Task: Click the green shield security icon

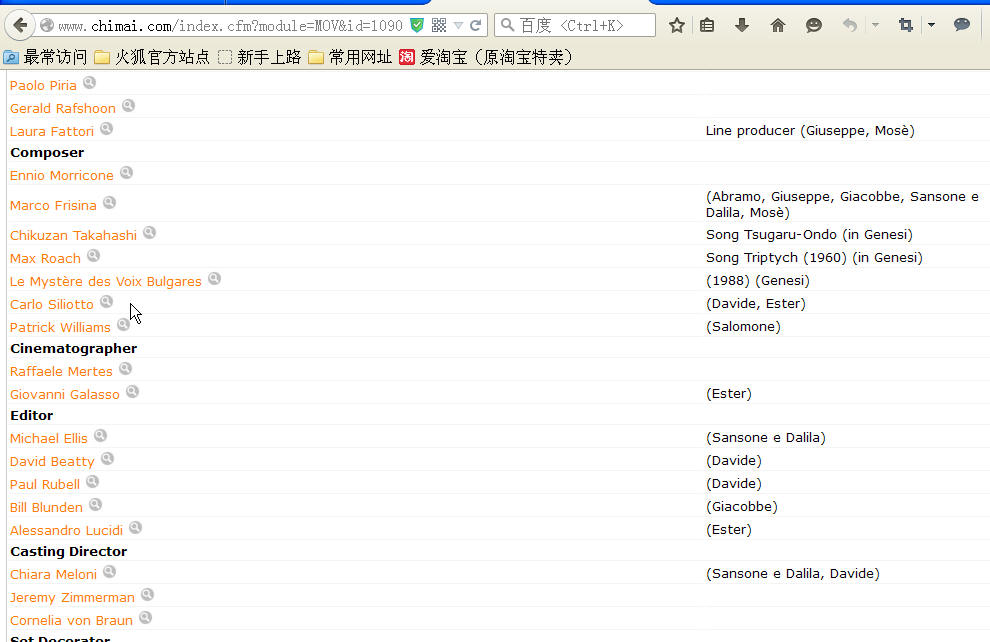Action: 417,25
